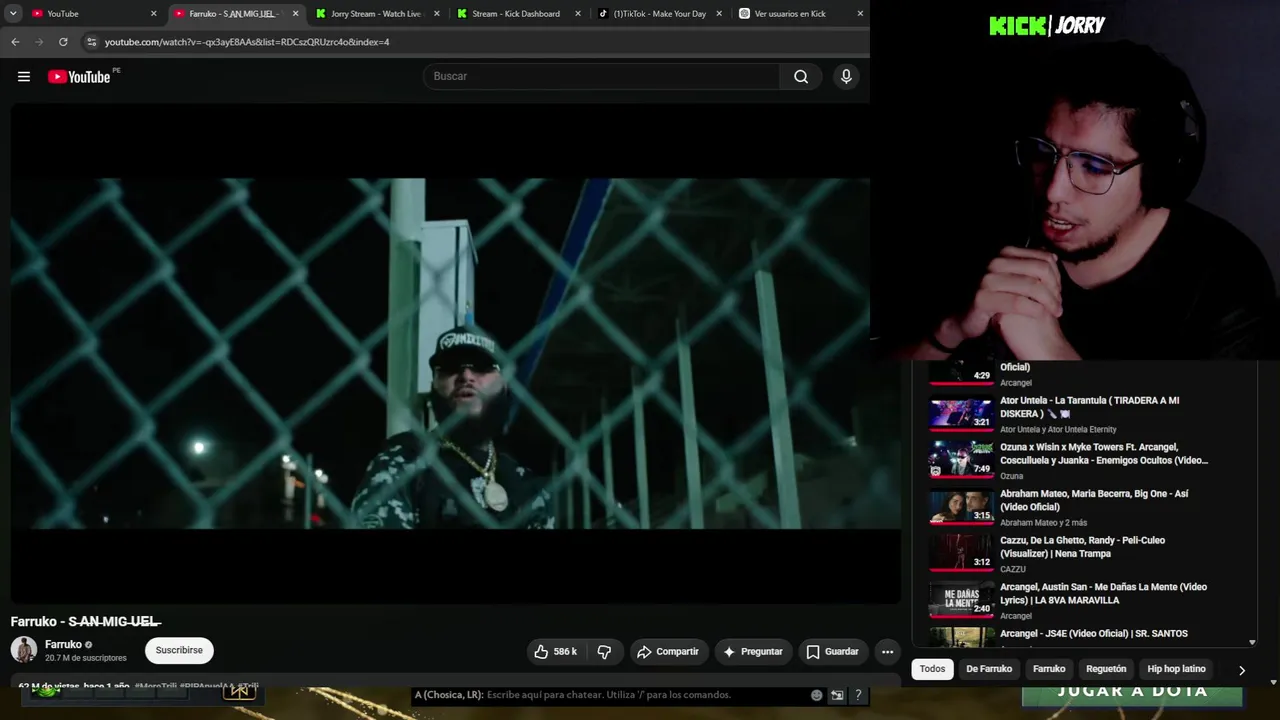Select the Hip hop latino filter chip
This screenshot has height=720, width=1280.
[x=1176, y=669]
